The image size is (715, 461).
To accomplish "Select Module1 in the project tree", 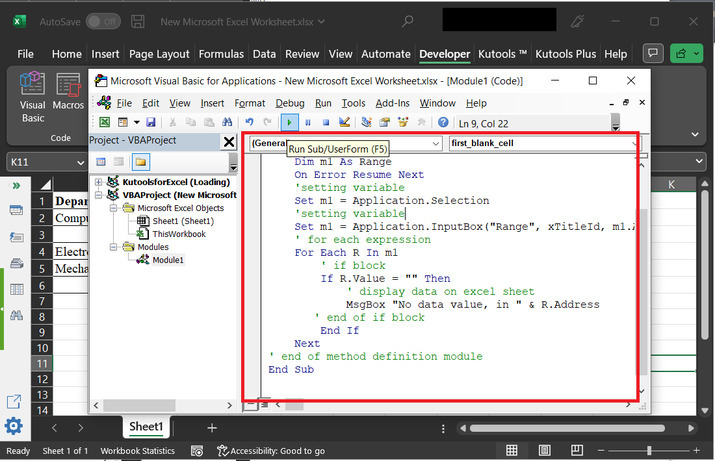I will 167,260.
